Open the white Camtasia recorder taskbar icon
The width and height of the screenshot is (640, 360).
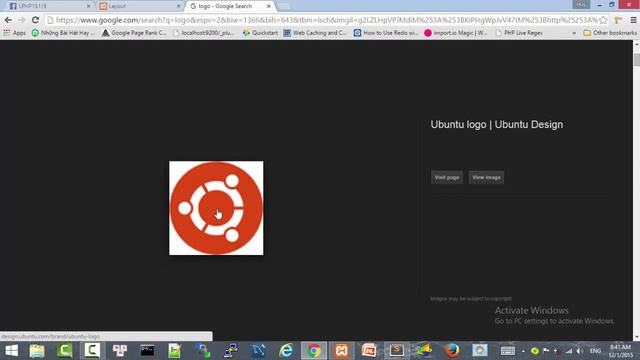click(x=92, y=351)
